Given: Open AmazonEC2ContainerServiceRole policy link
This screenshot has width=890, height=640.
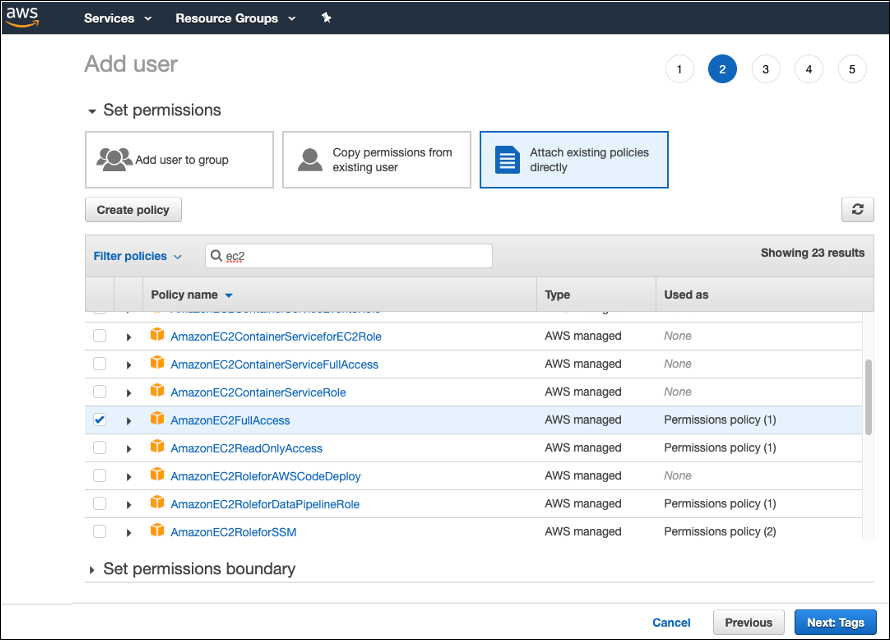Looking at the screenshot, I should coord(258,393).
